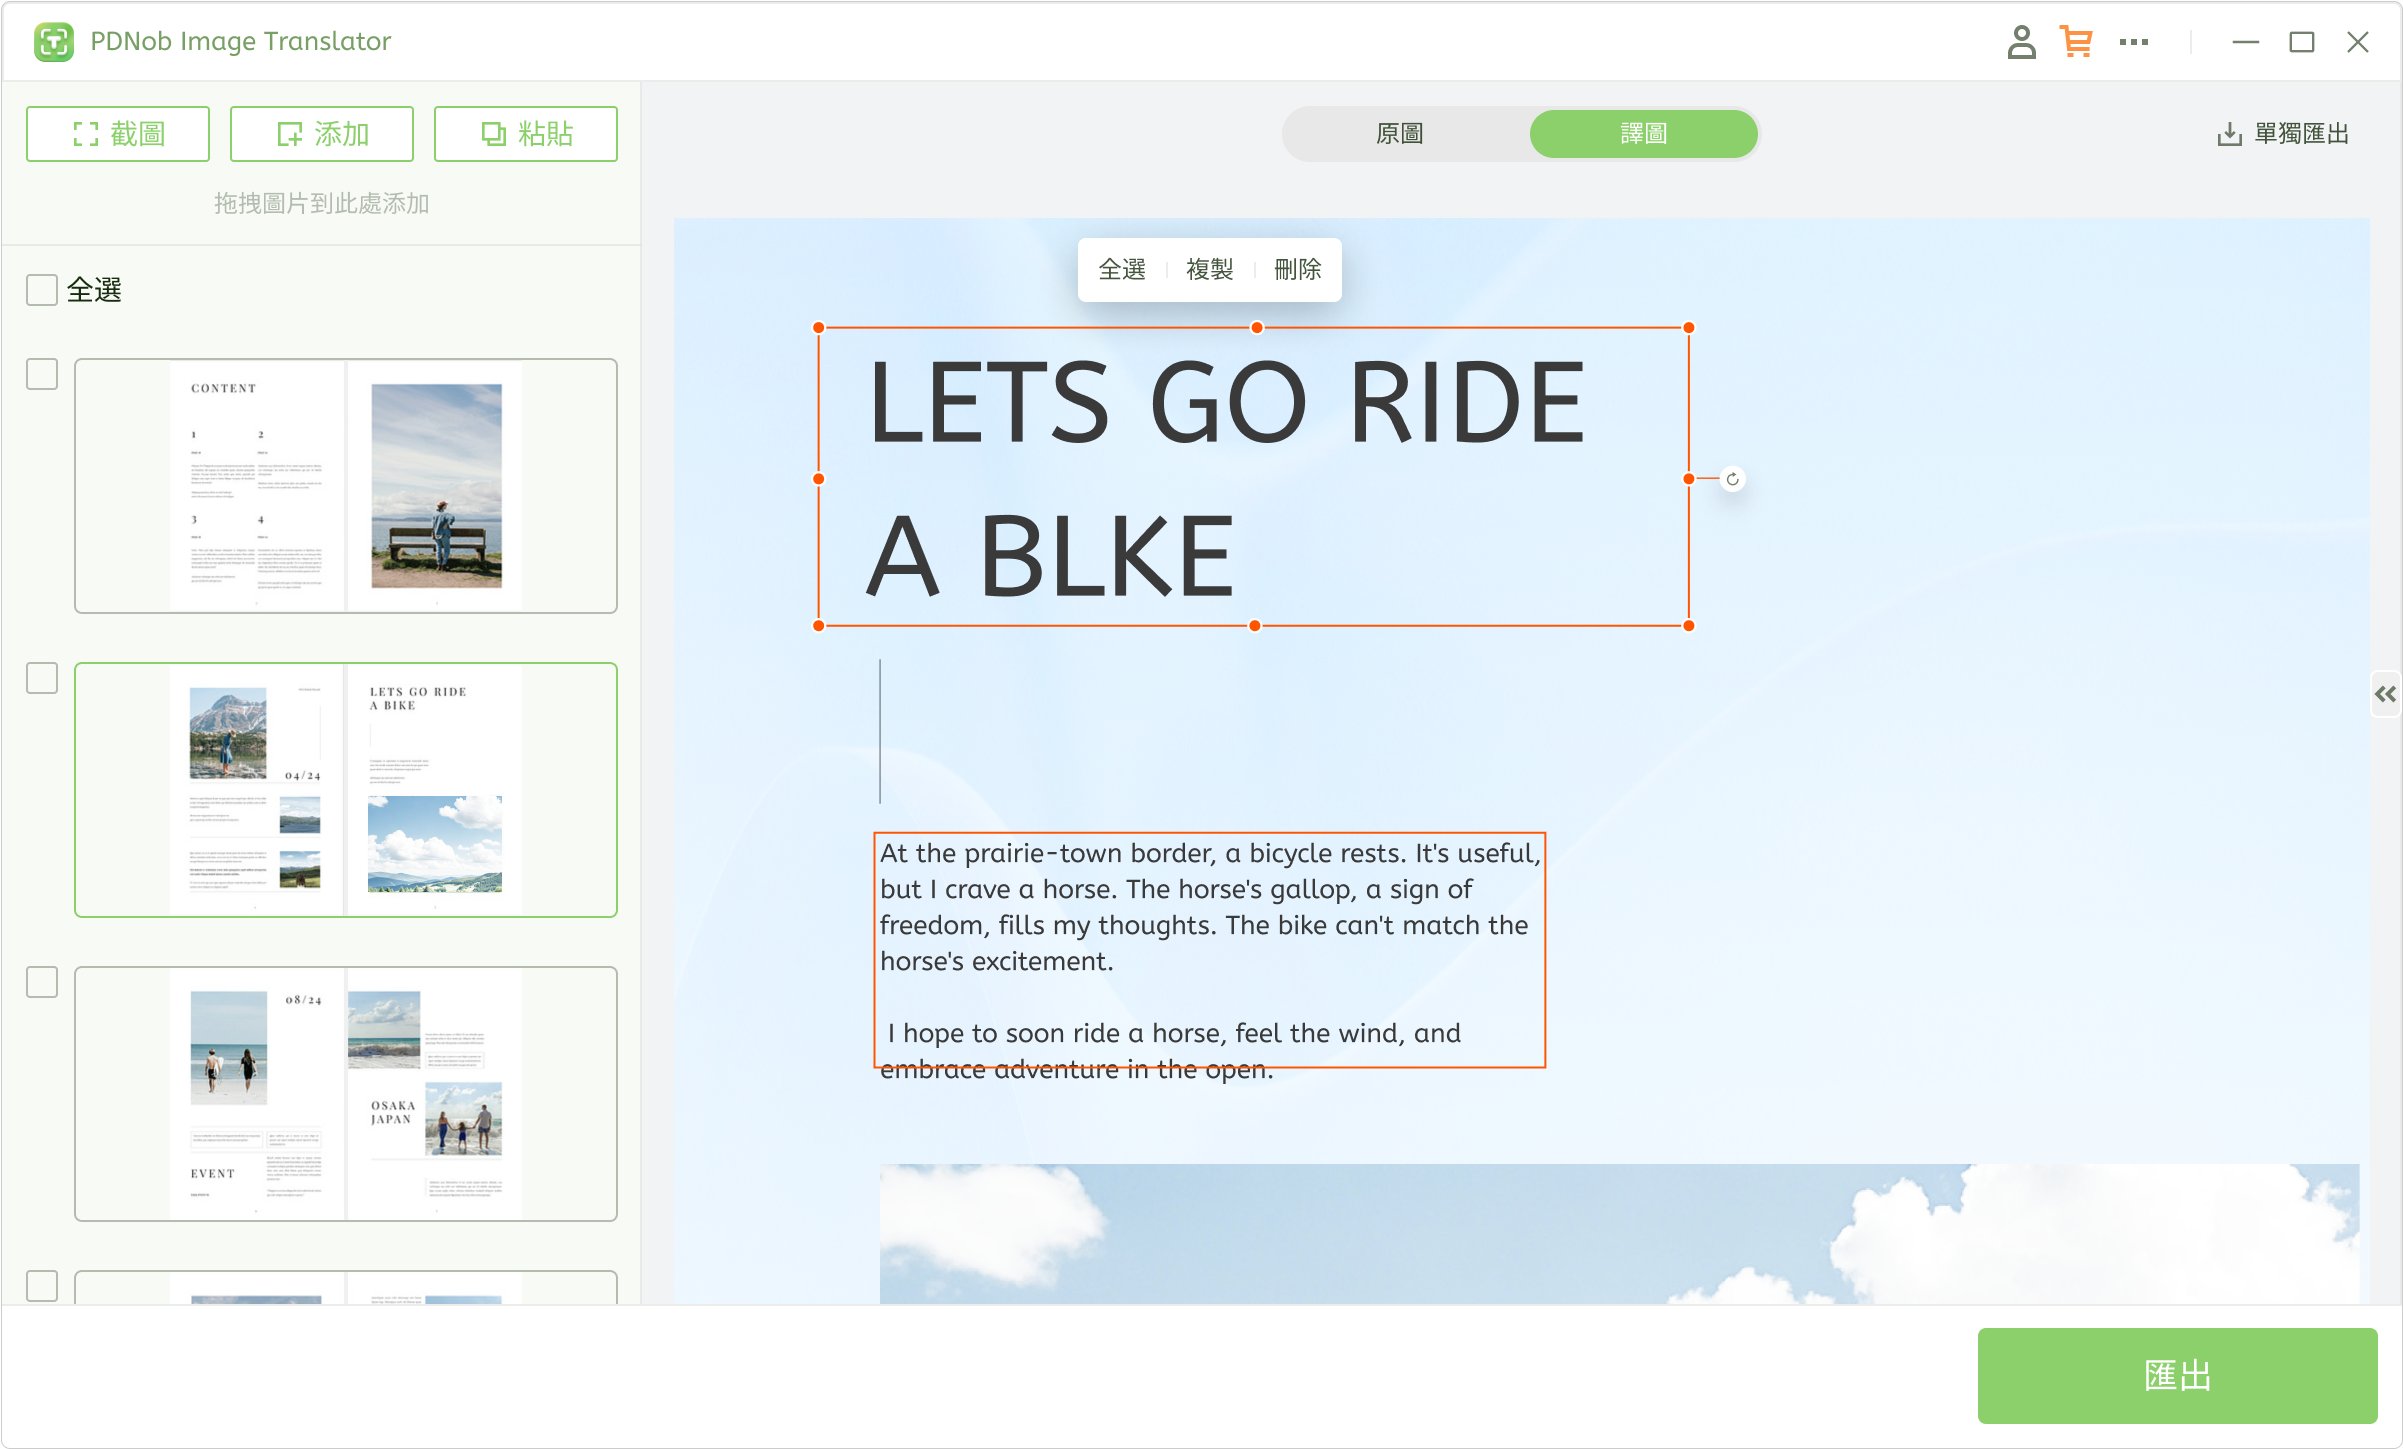The width and height of the screenshot is (2403, 1449).
Task: Click the 添加 add image button
Action: (322, 134)
